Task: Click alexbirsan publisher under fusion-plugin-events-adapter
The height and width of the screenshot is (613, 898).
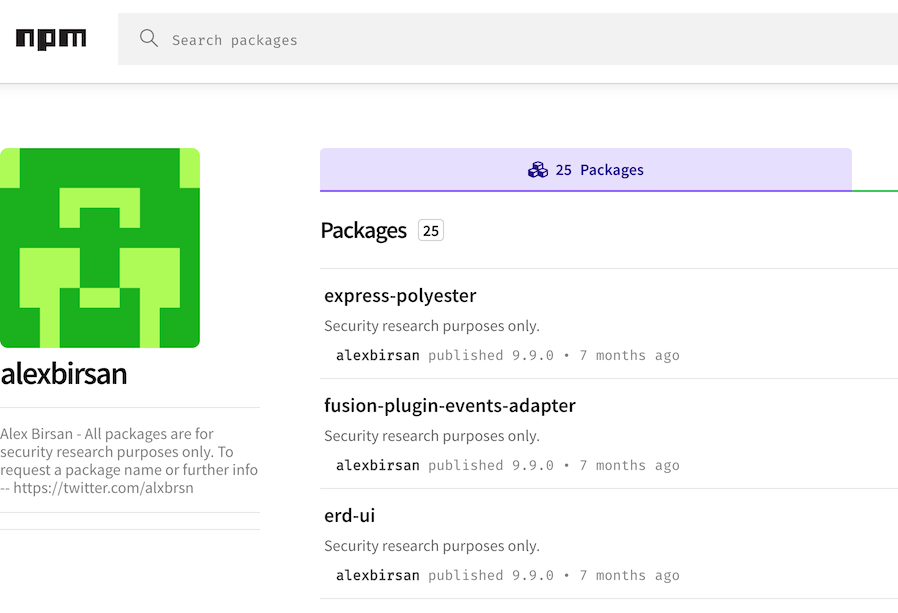Action: (x=377, y=465)
